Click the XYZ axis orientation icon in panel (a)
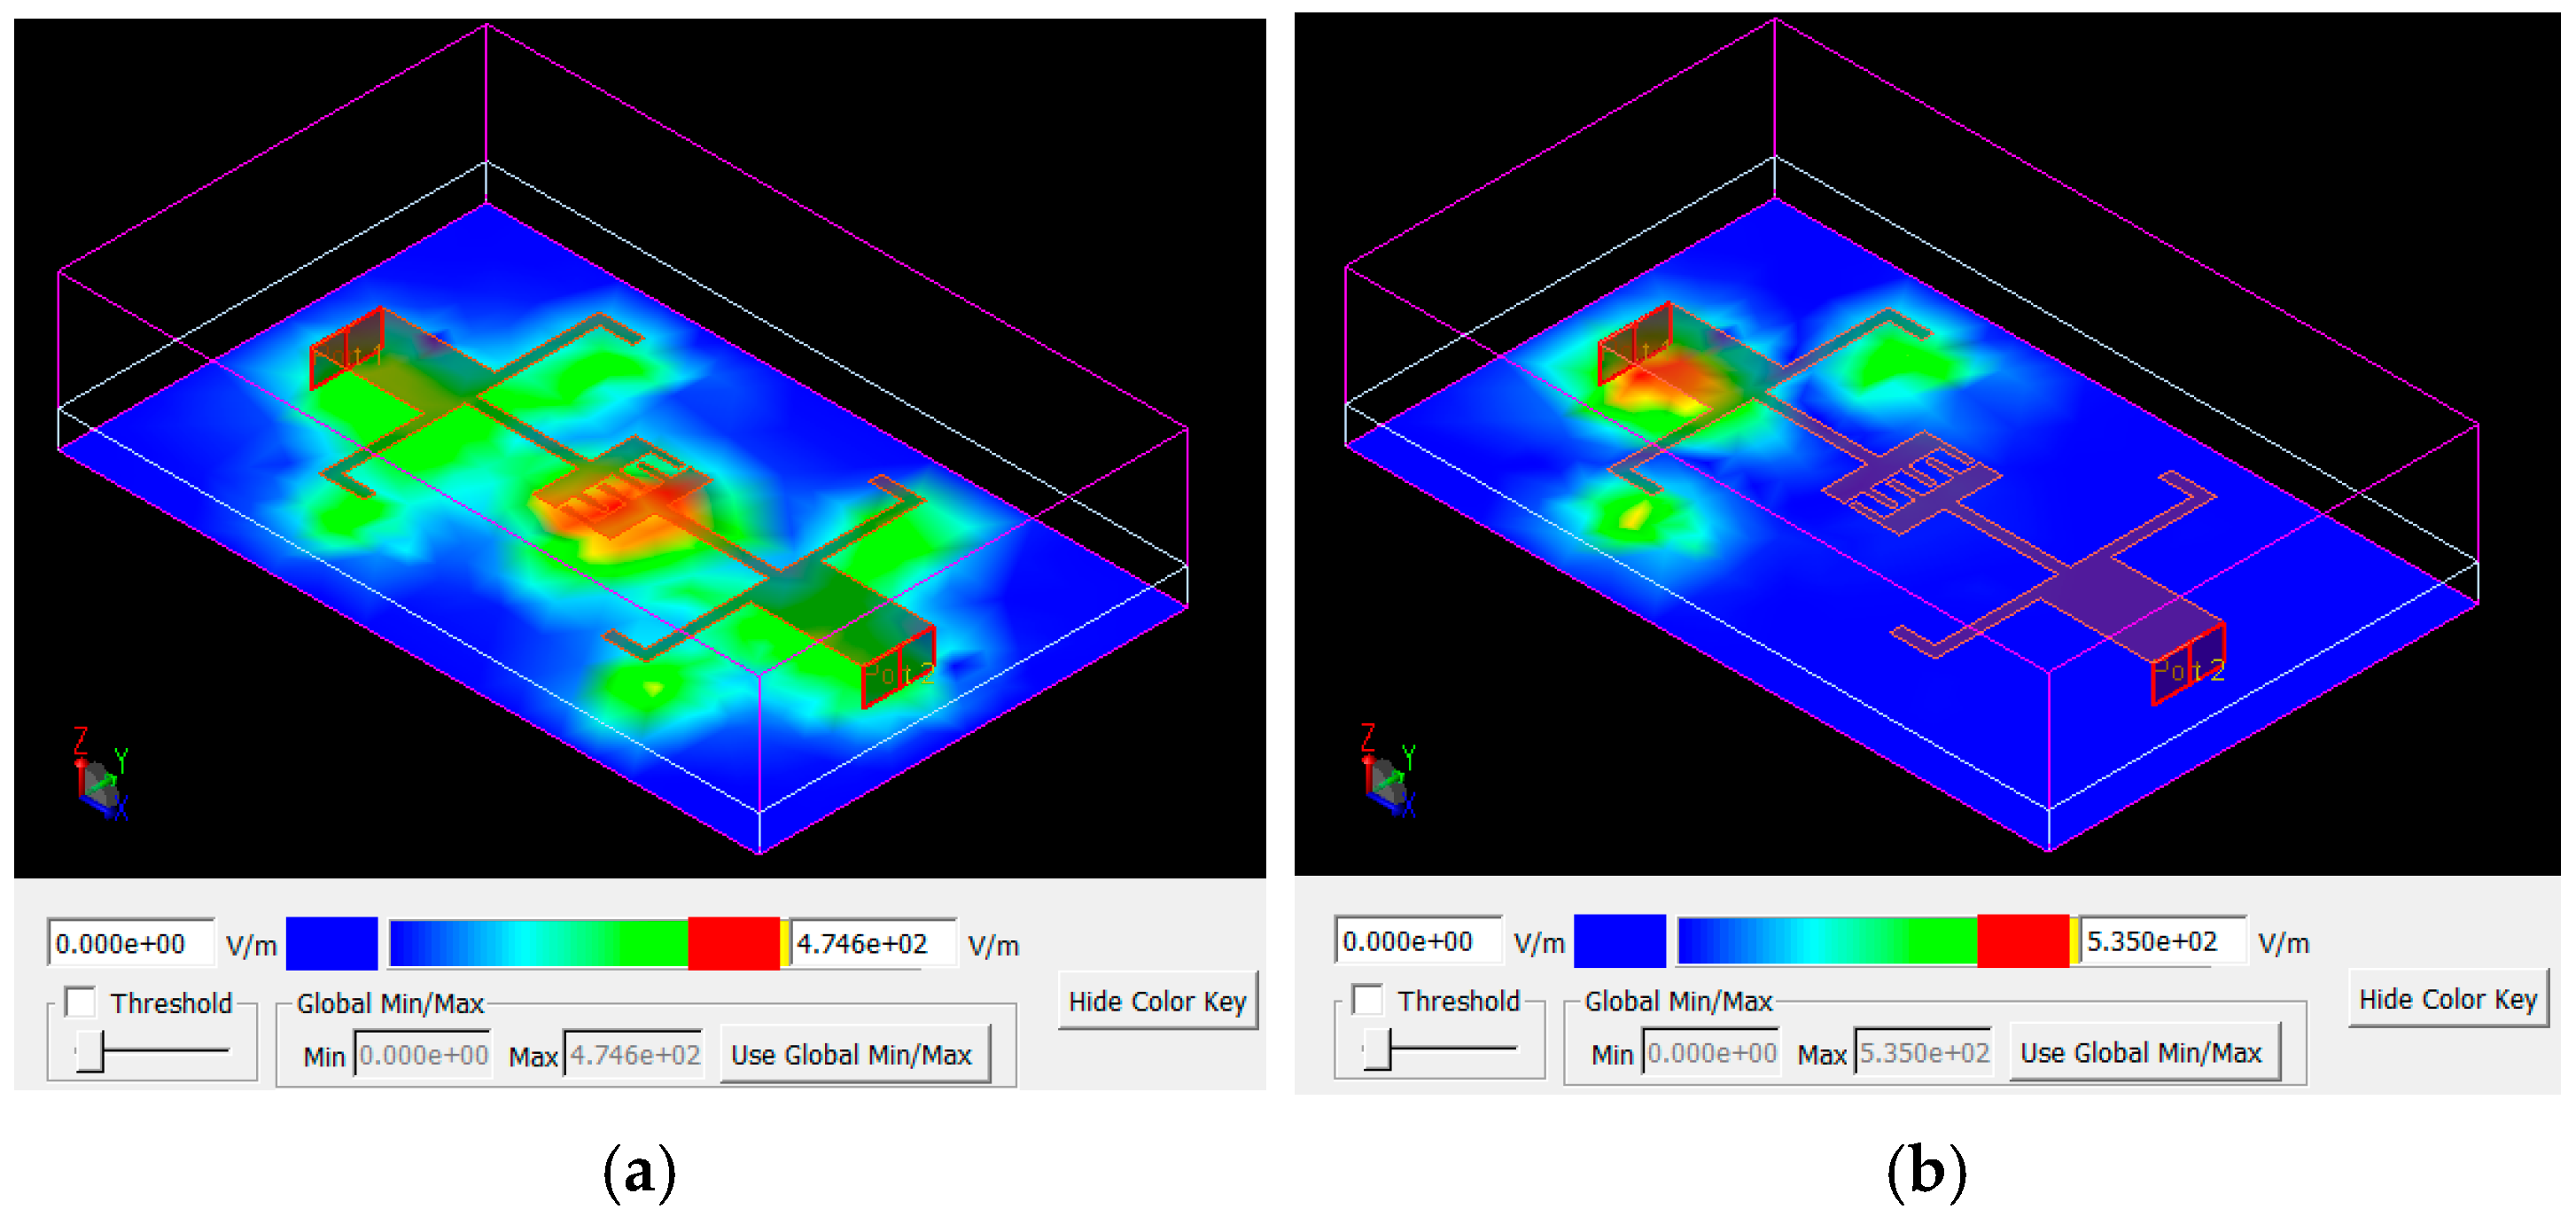The height and width of the screenshot is (1217, 2576). [x=100, y=776]
